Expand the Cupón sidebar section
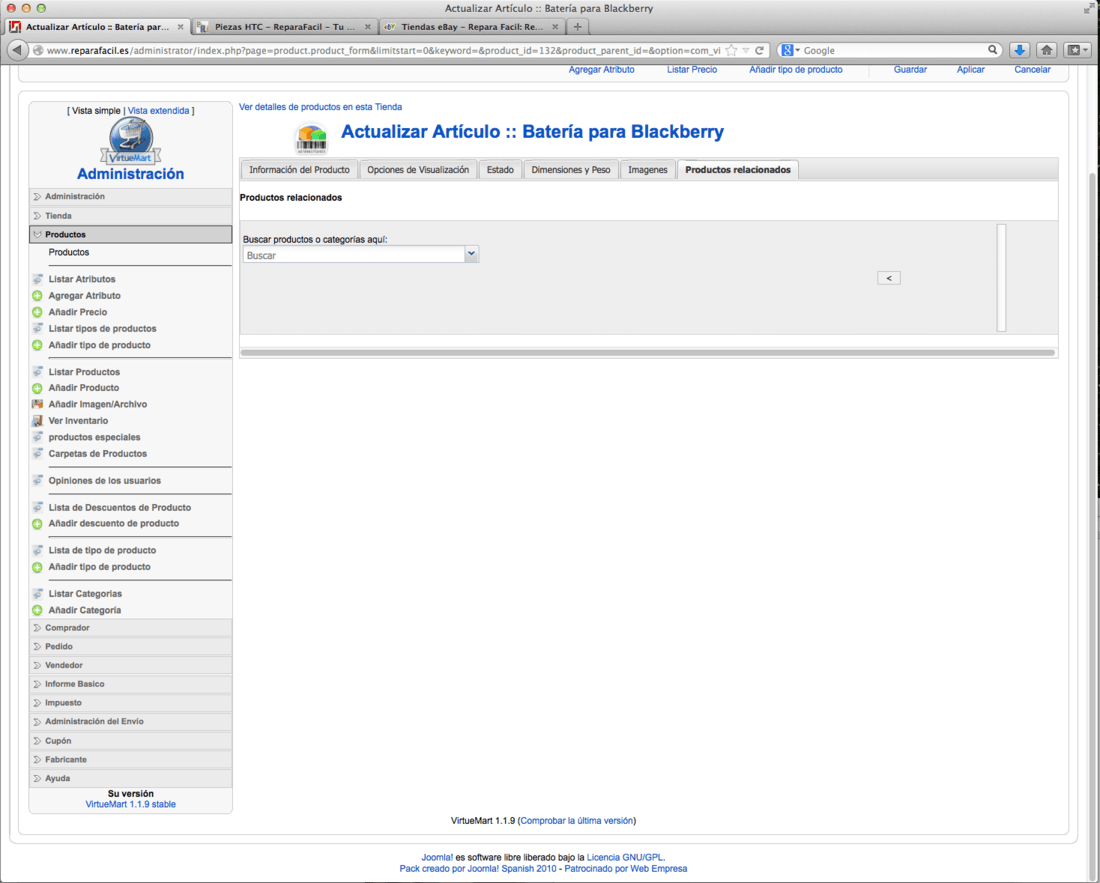Screen dimensions: 1100x883 click(130, 741)
